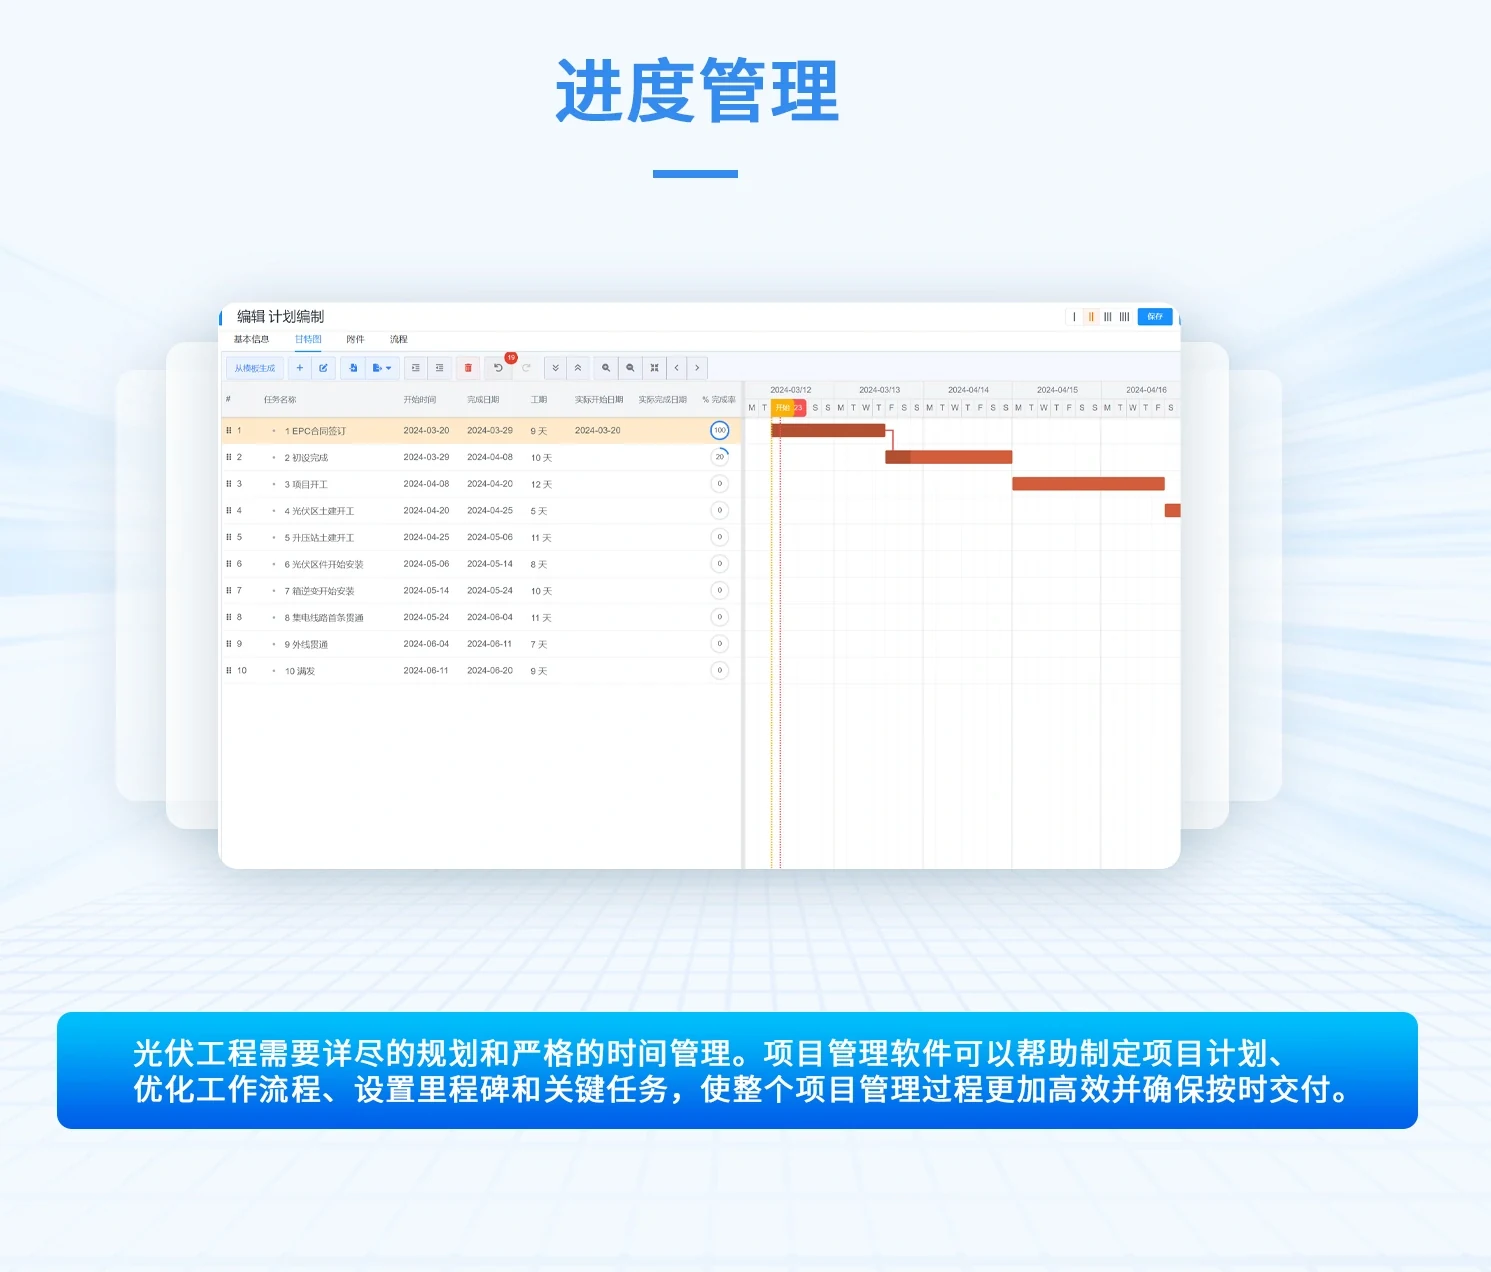1491x1272 pixels.
Task: Click the blue 保存 button
Action: point(1155,316)
